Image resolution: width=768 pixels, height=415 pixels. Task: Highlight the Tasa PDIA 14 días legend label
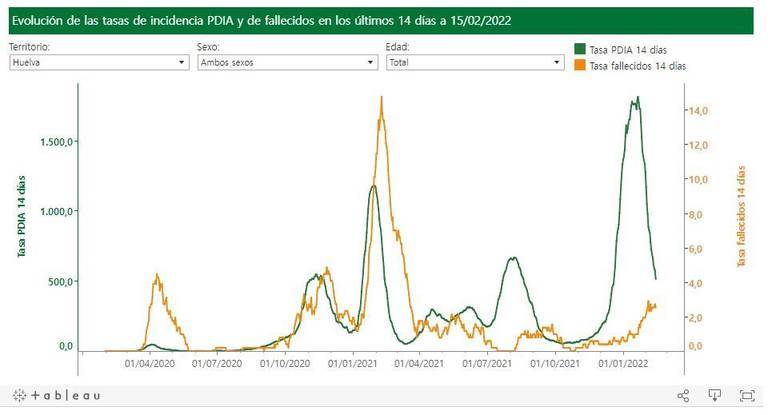pos(628,49)
